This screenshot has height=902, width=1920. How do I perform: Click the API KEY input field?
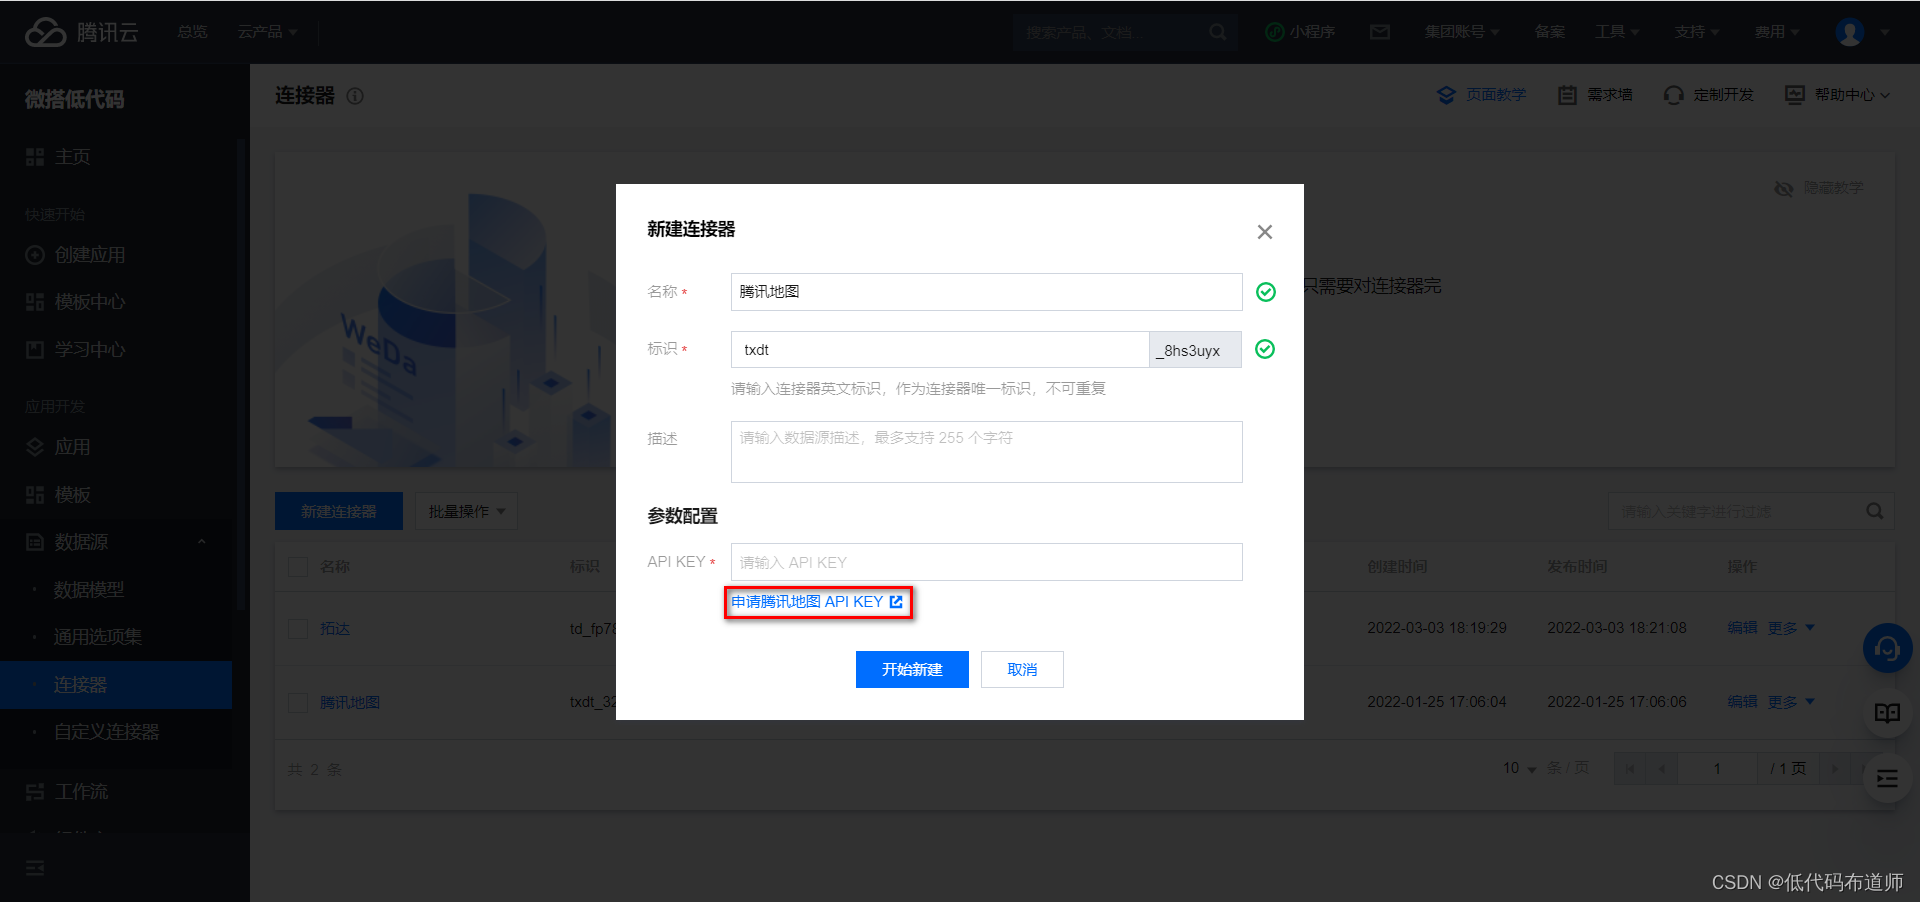[987, 562]
